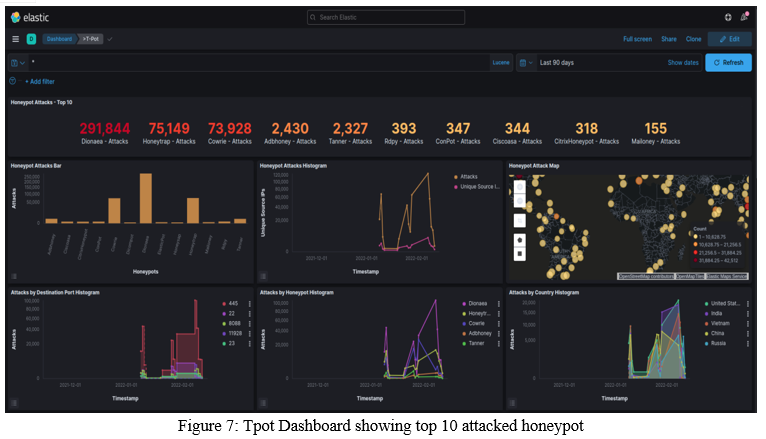Select map draw bounds square tool

click(x=520, y=254)
